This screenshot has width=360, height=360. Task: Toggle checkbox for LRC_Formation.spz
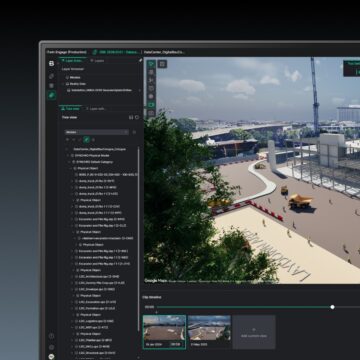(x=76, y=308)
